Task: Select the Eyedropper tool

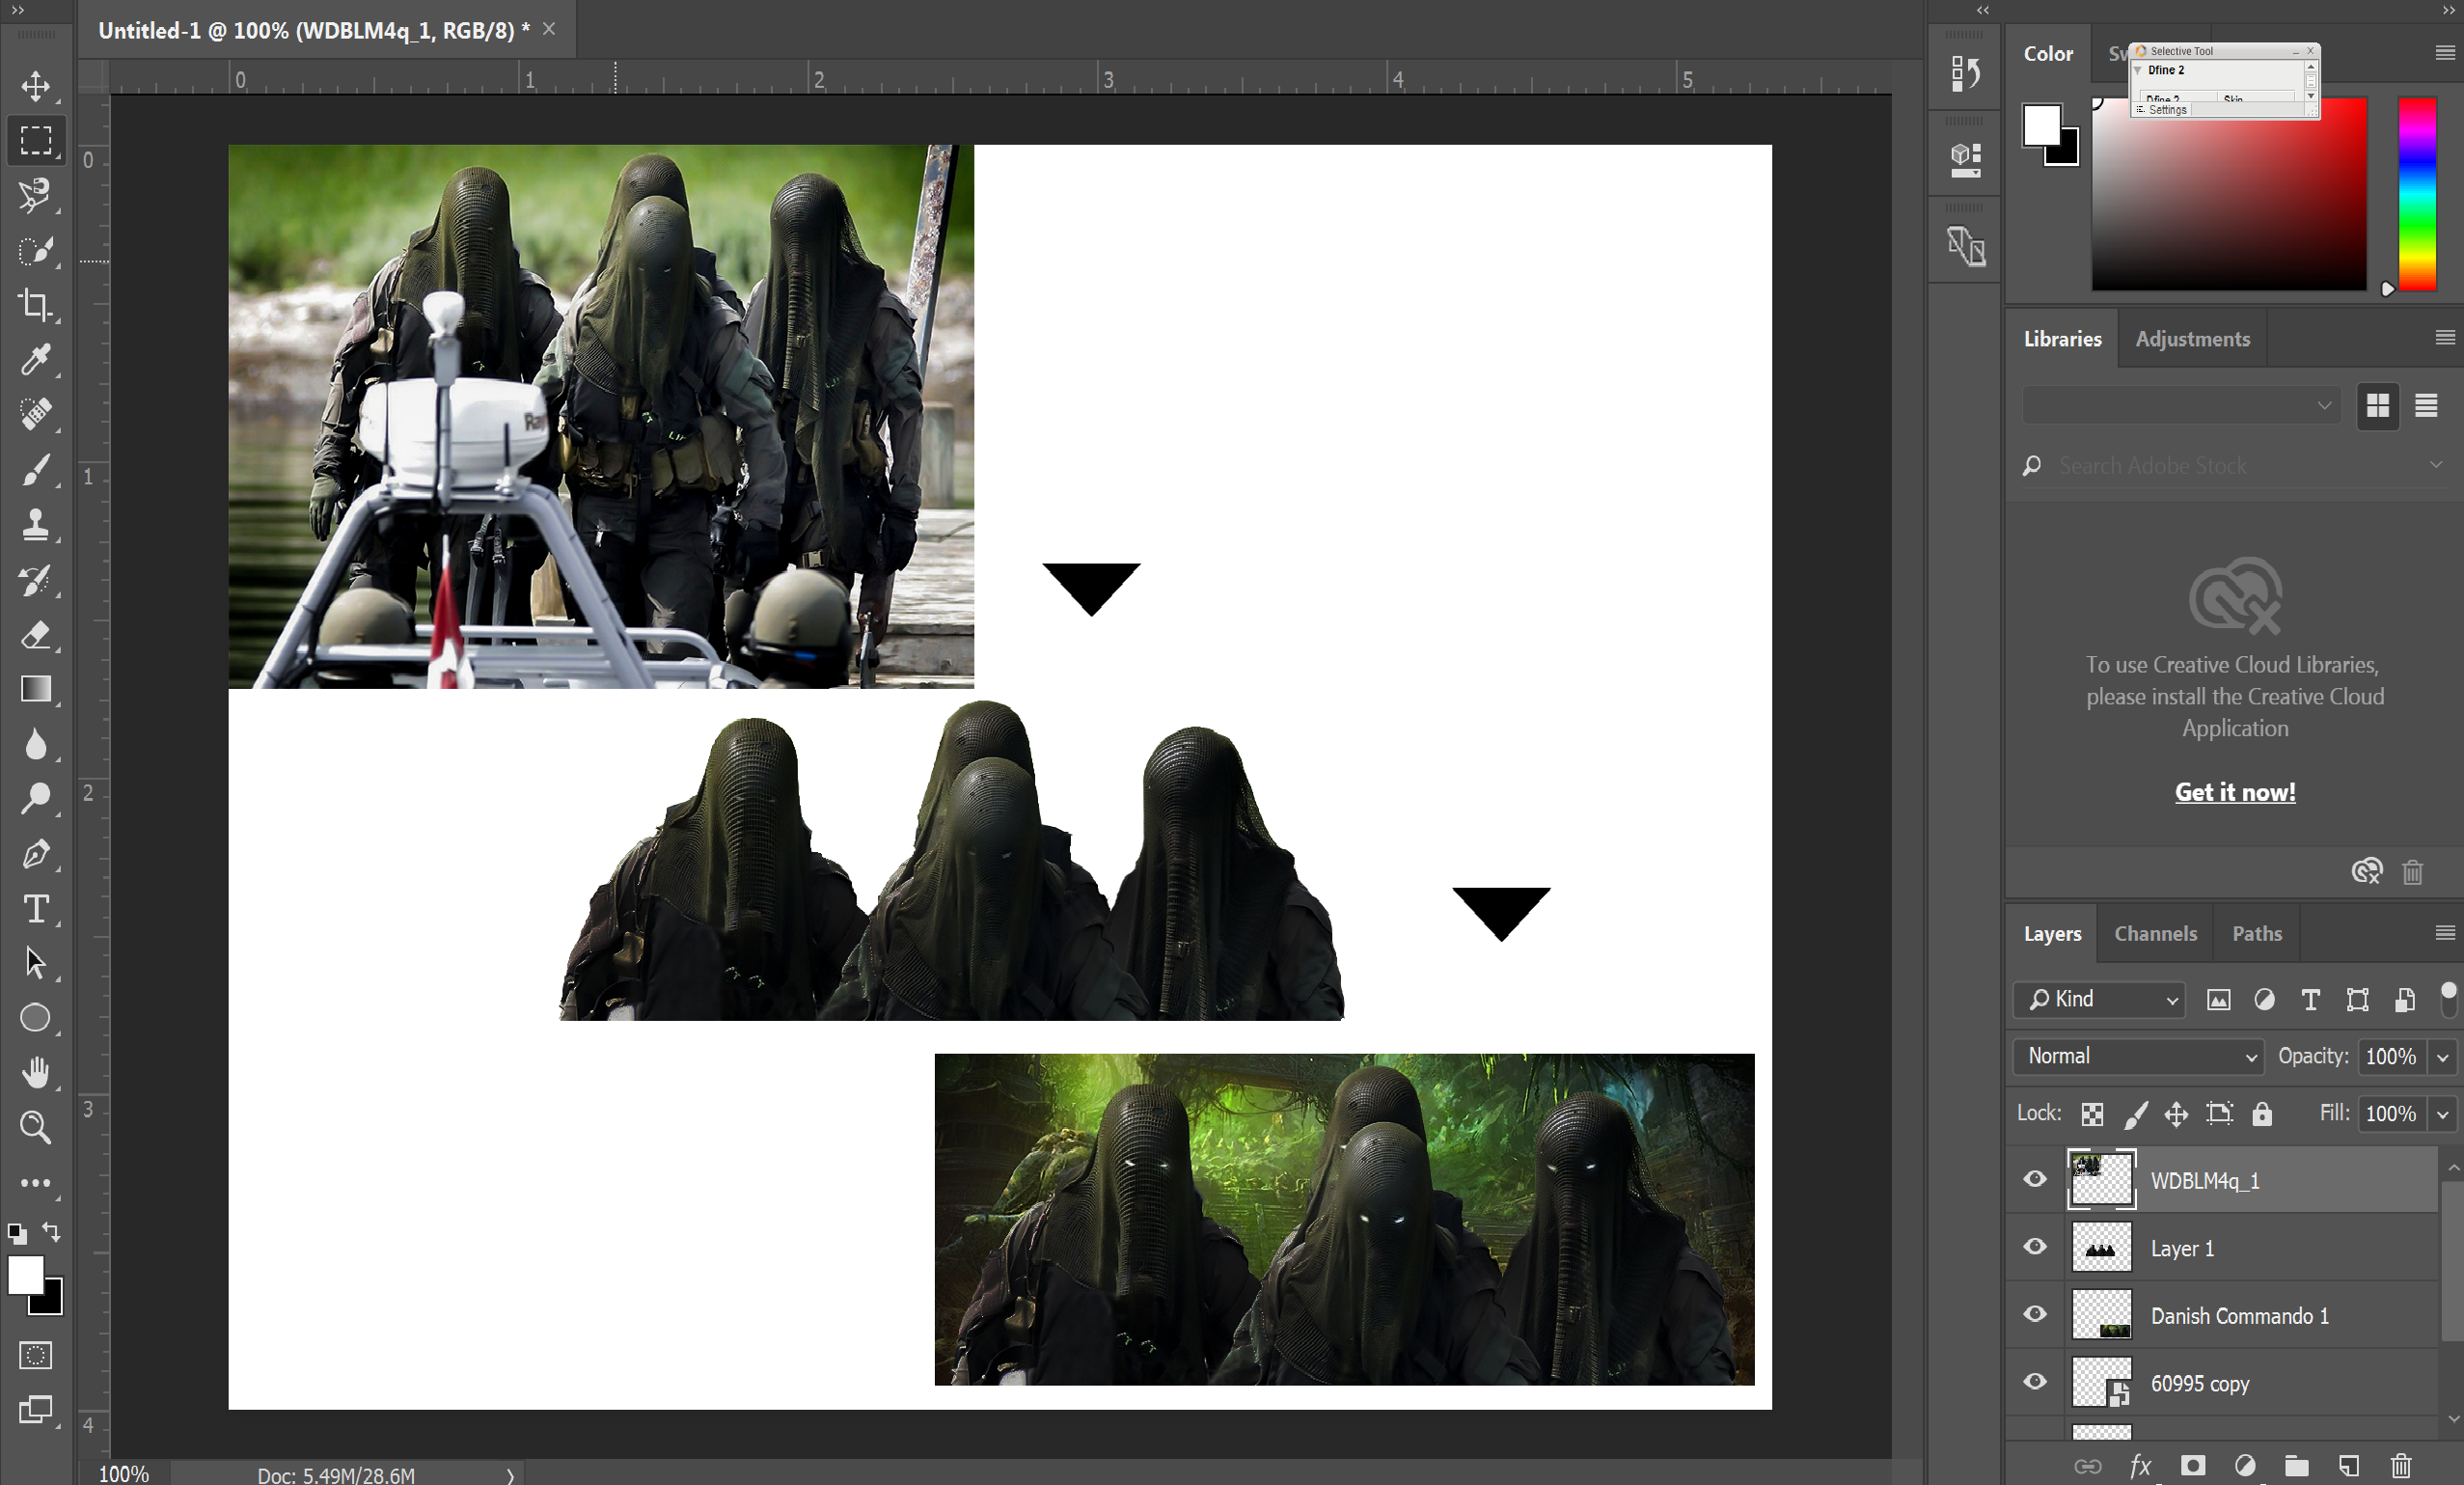Action: pos(36,360)
